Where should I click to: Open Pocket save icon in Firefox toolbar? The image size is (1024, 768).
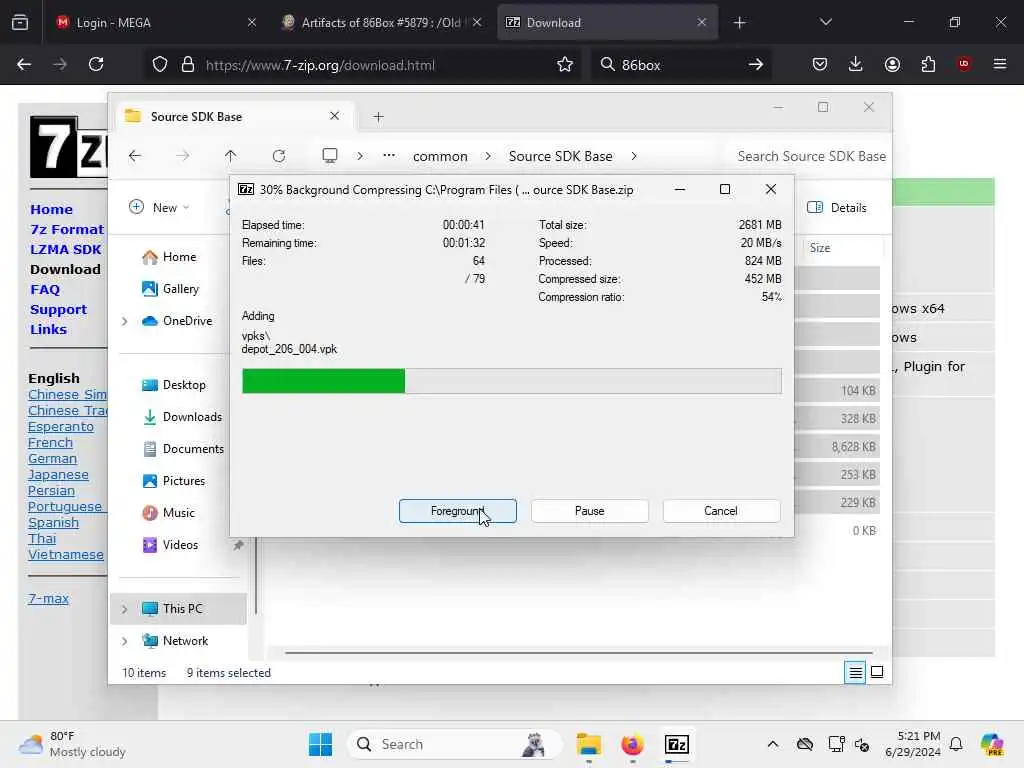(x=820, y=65)
